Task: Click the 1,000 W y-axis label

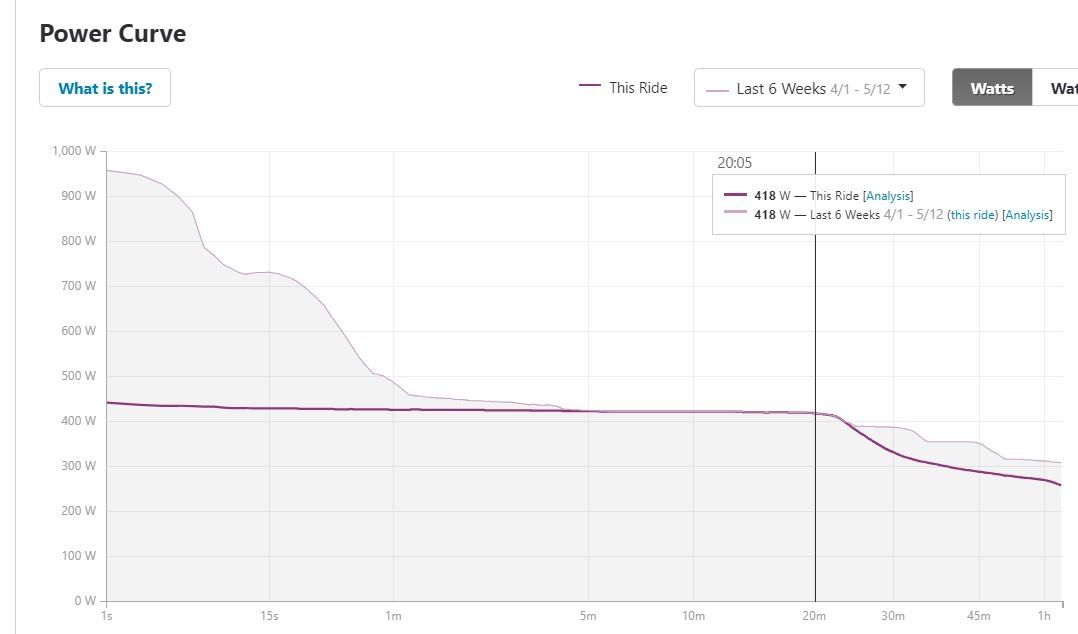Action: pos(74,151)
